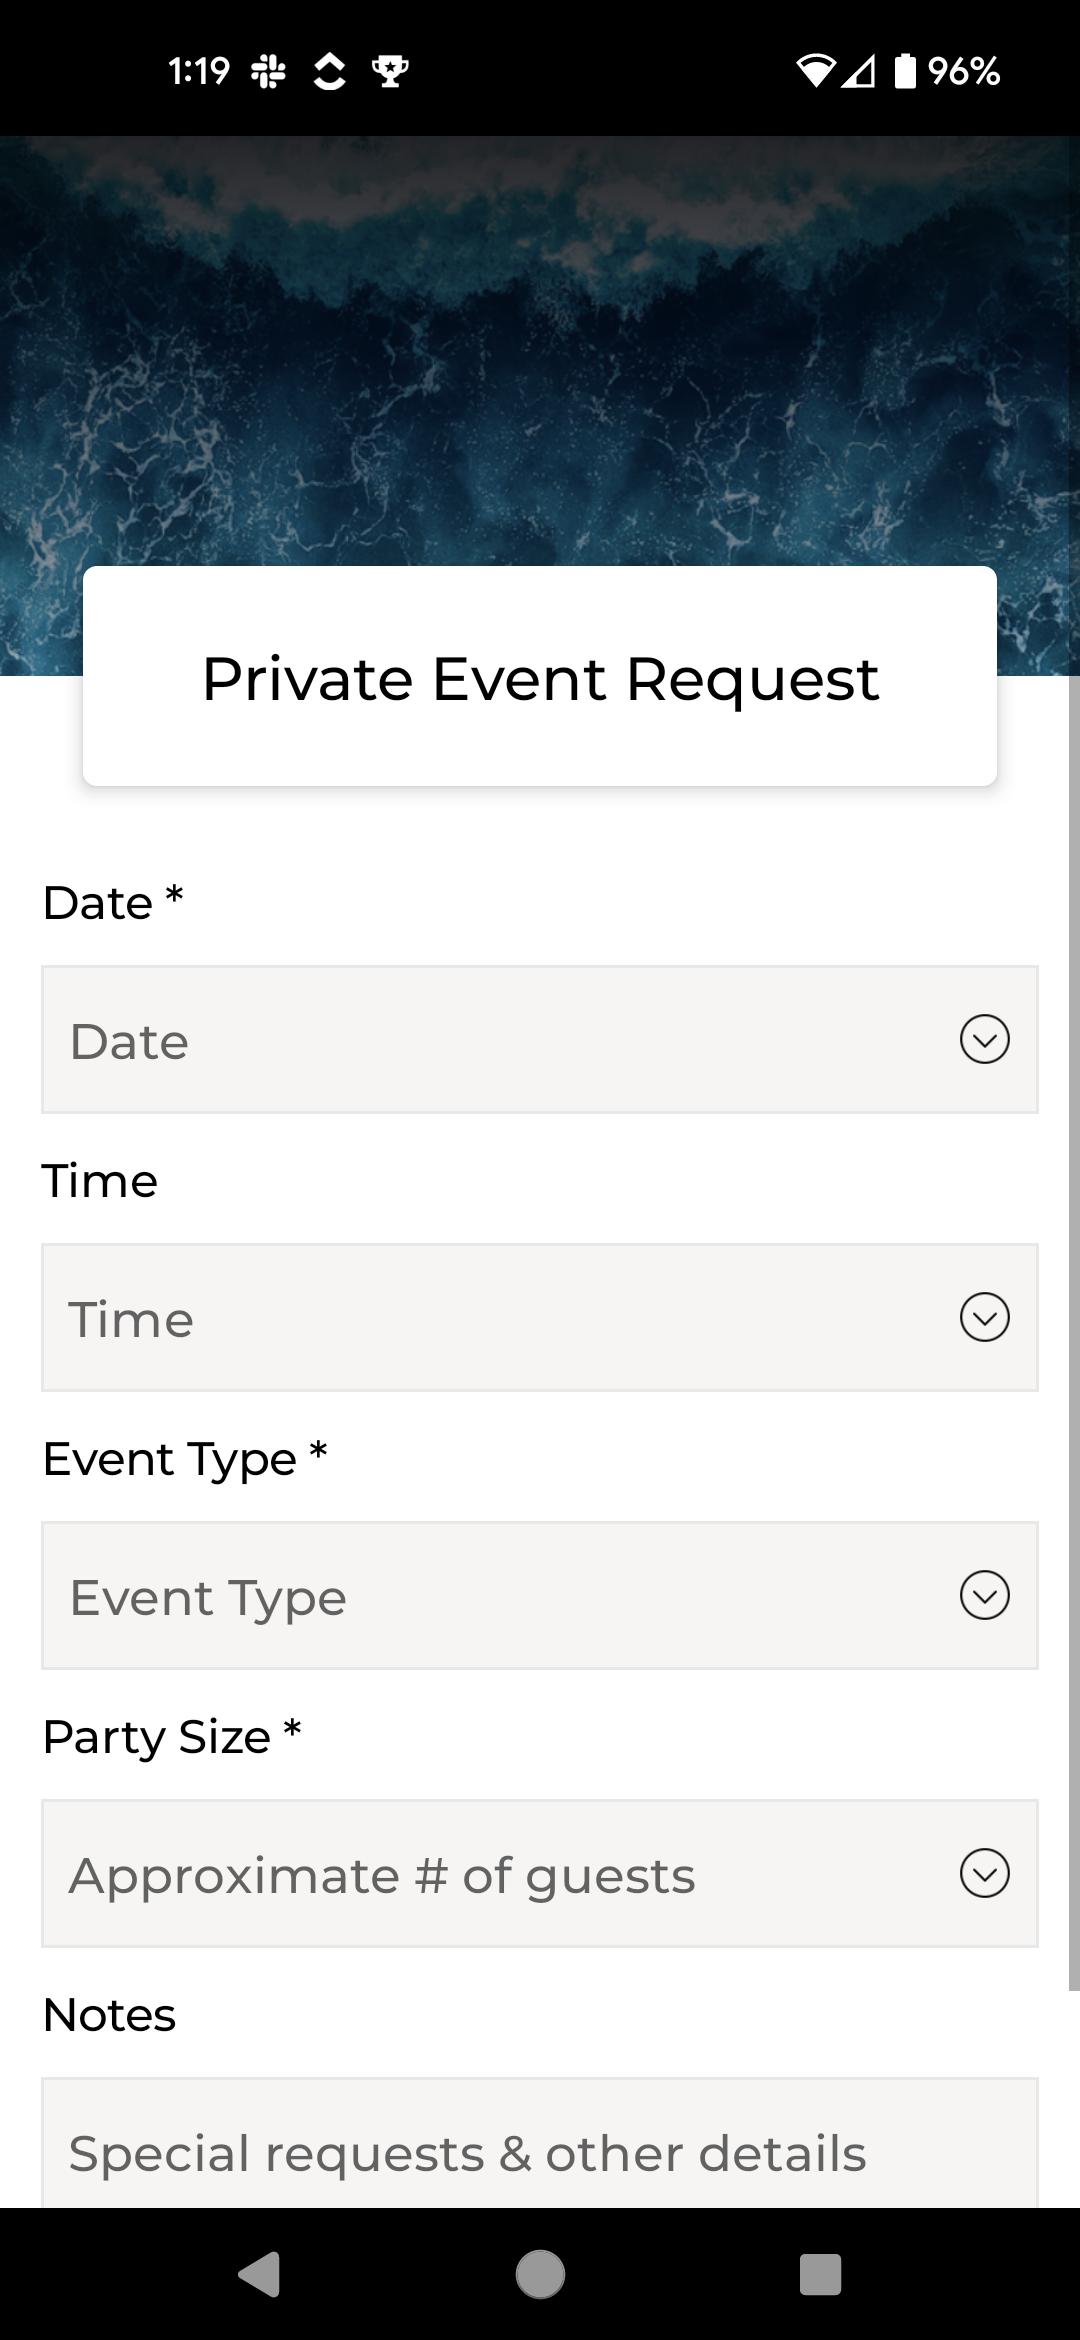Open the Time dropdown
1080x2340 pixels.
(x=540, y=1317)
